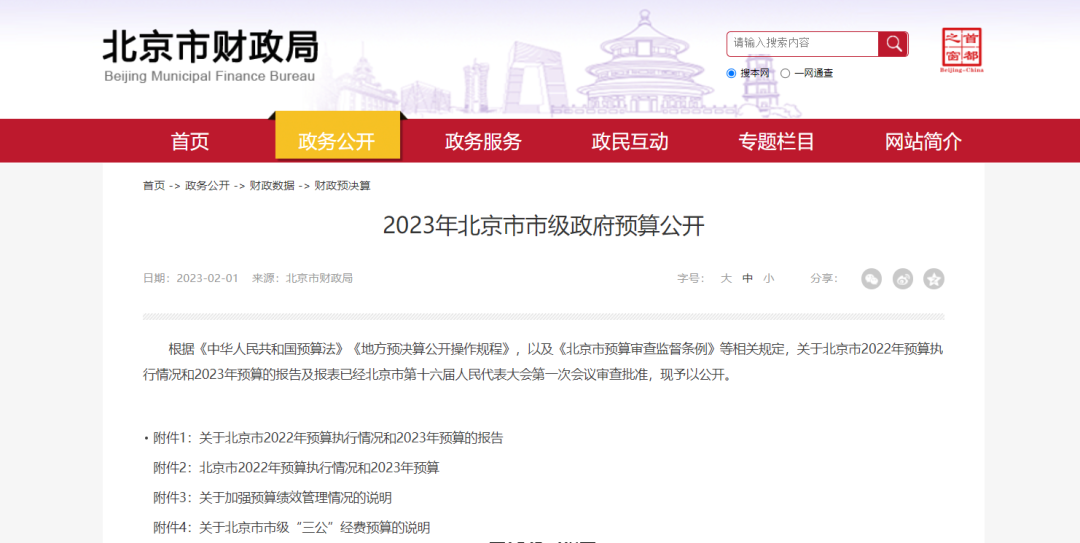This screenshot has height=543, width=1080.
Task: Open 附件4 “三公”经费预算的说明
Action: point(291,528)
